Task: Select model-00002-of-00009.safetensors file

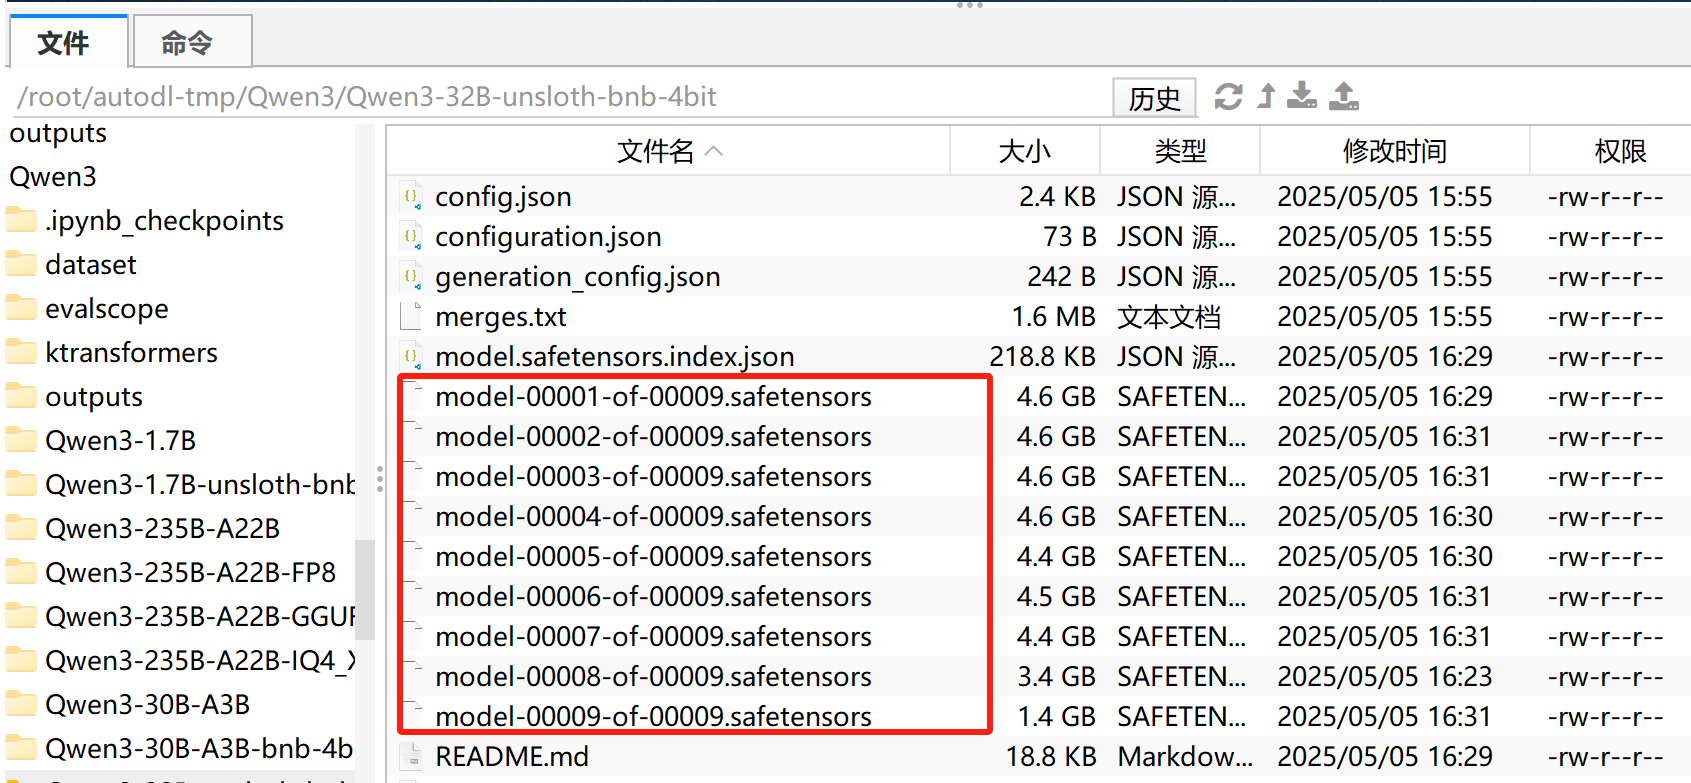Action: 653,437
